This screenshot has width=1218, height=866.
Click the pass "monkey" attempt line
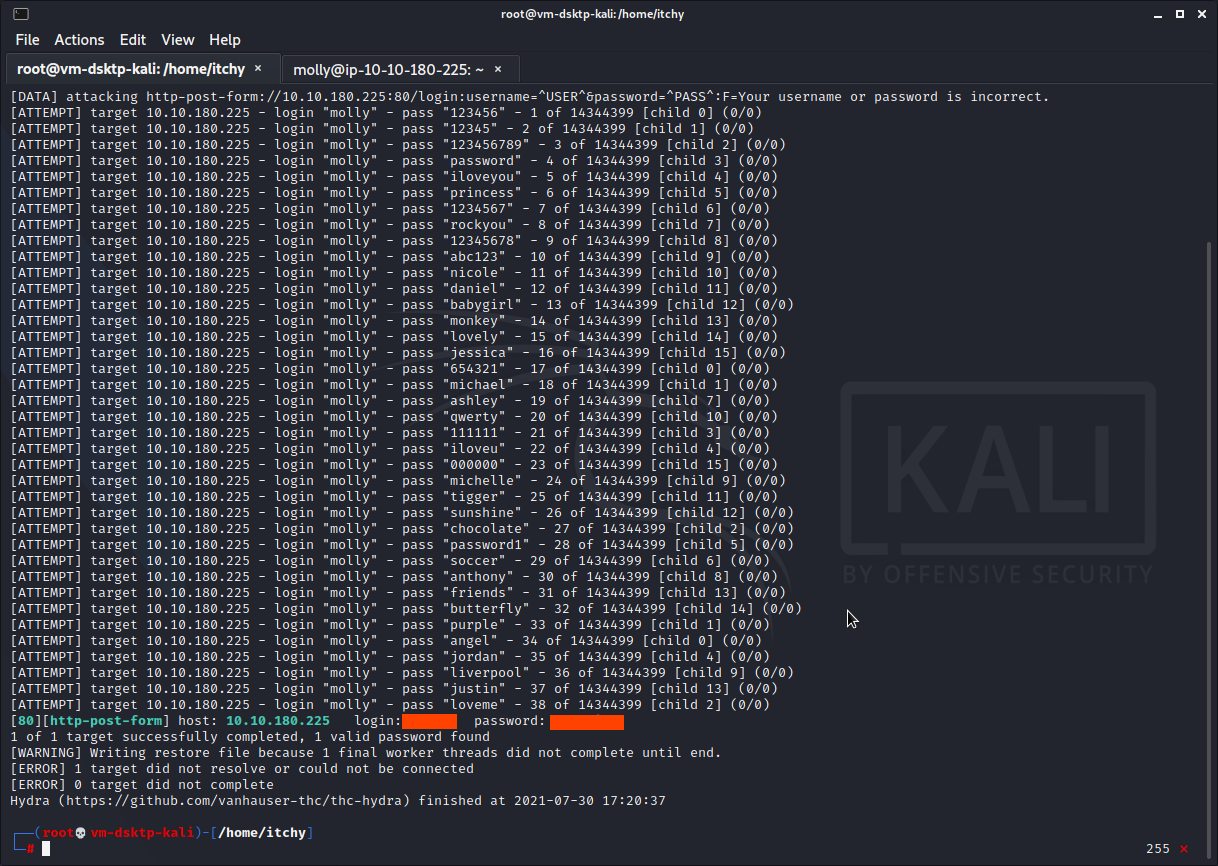(x=394, y=321)
